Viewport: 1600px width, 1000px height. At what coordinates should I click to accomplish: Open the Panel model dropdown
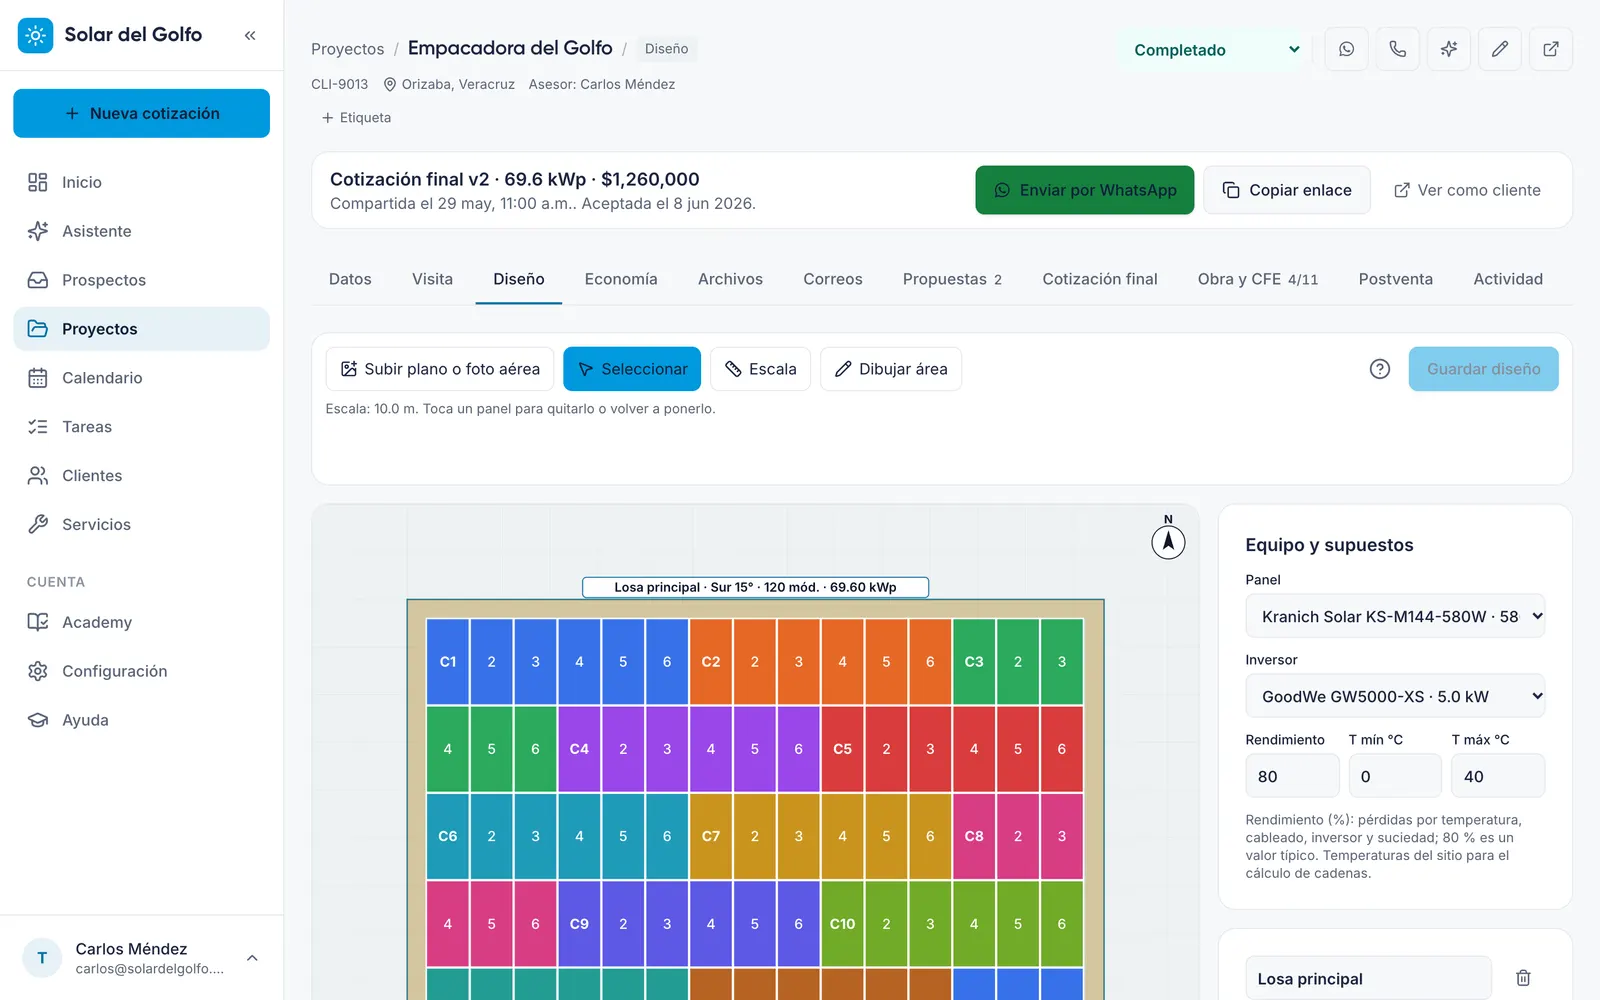coord(1395,616)
